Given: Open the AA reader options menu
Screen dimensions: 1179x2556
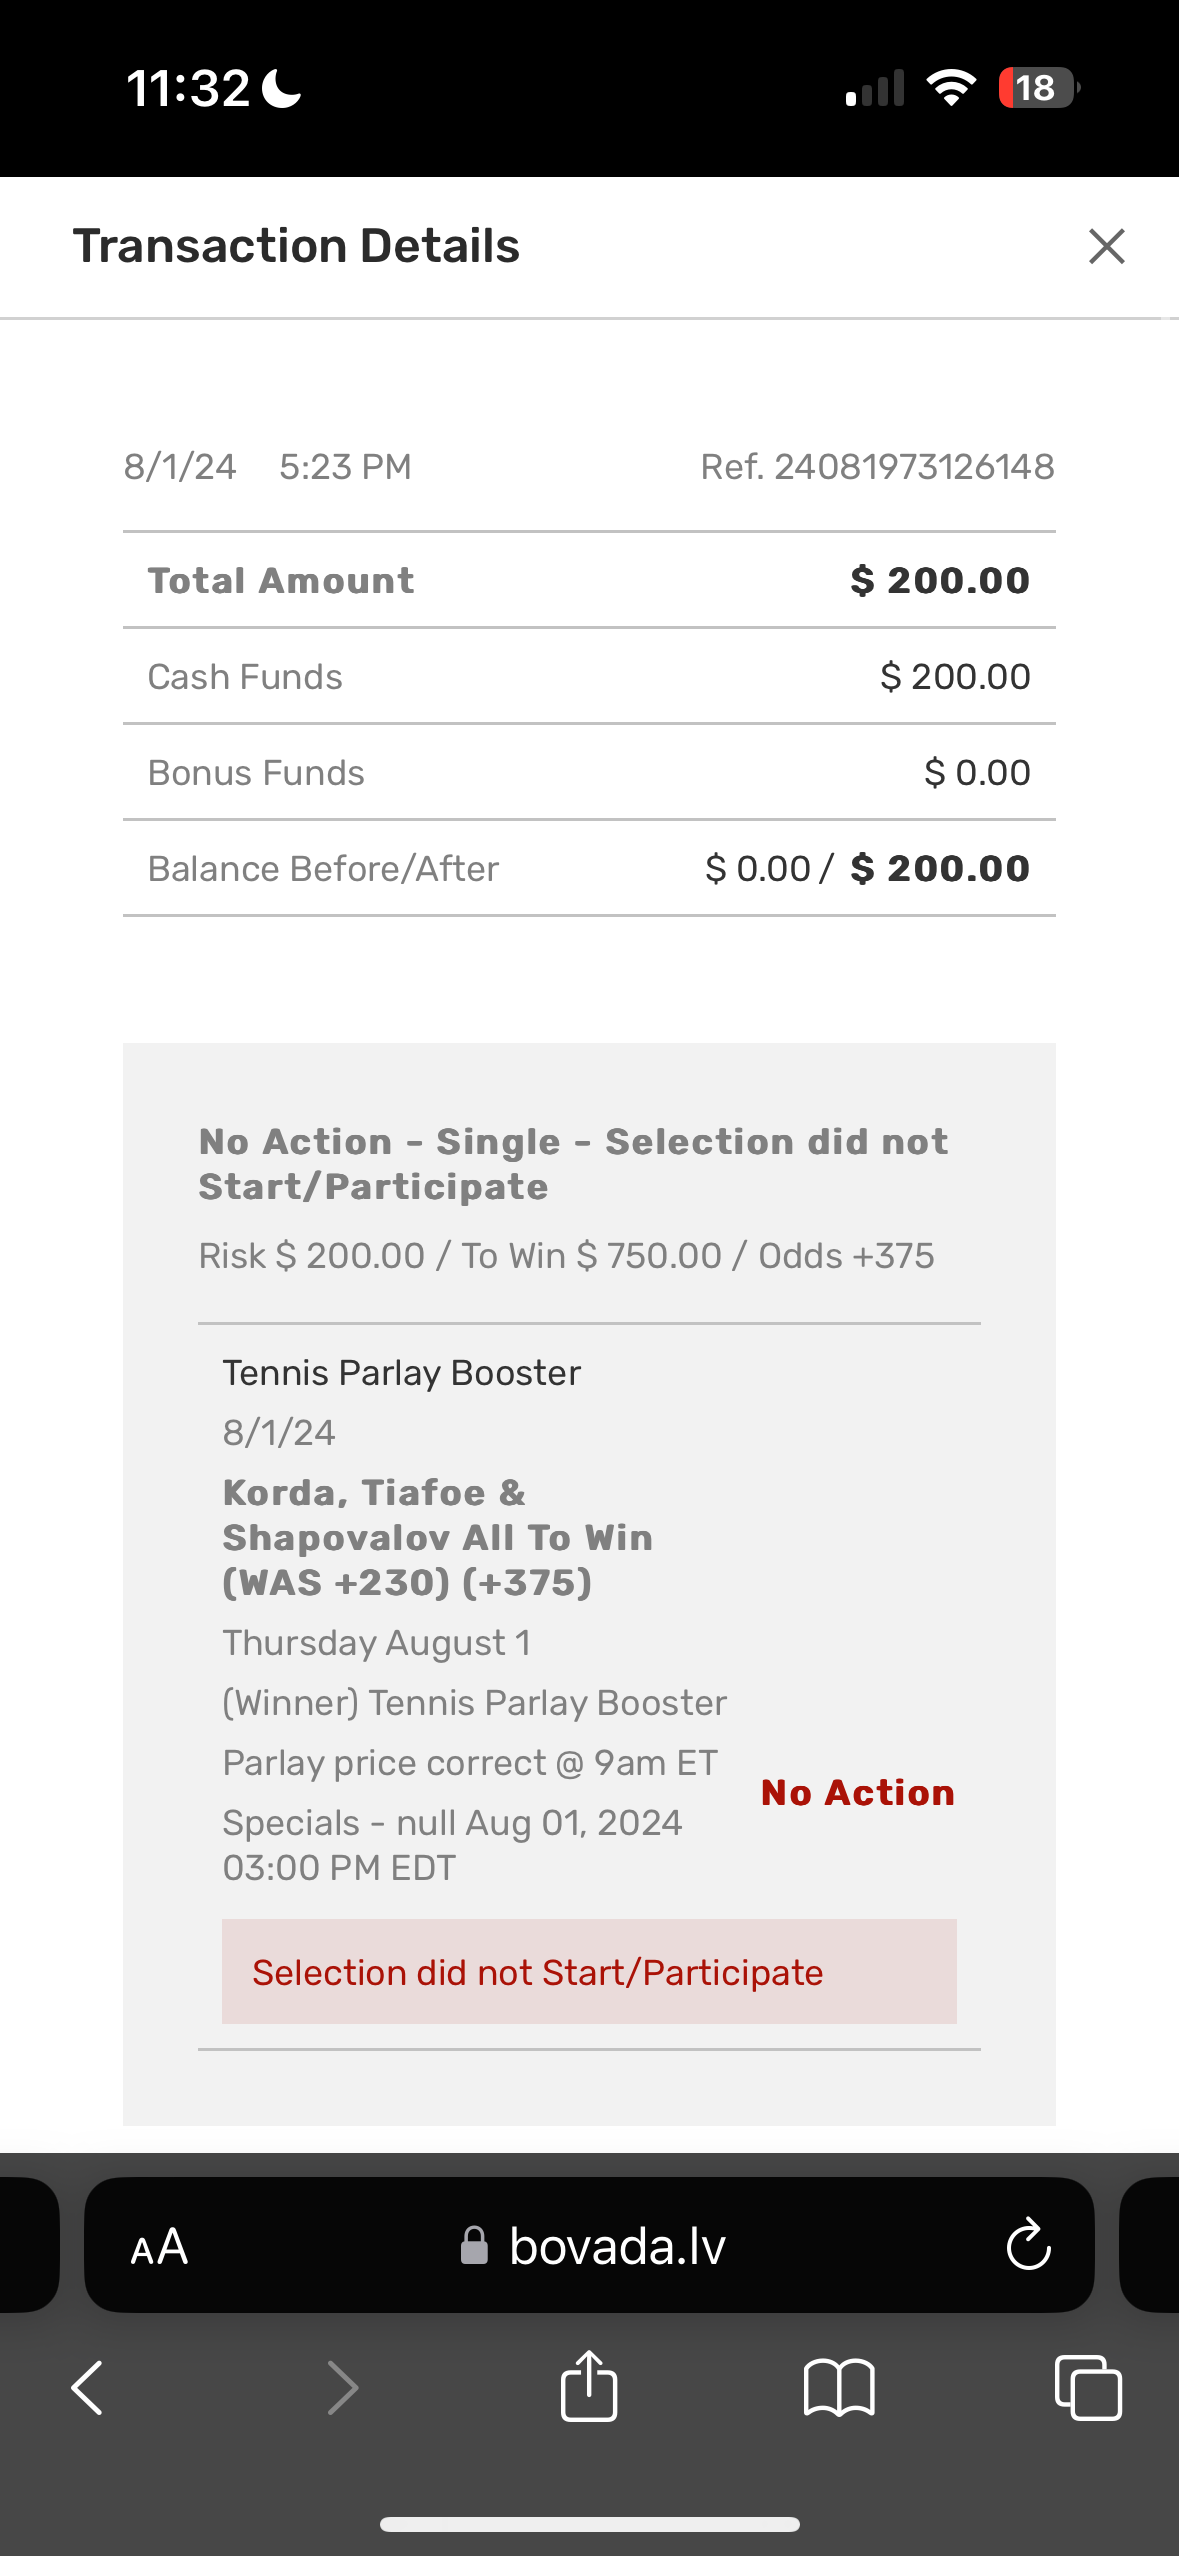Looking at the screenshot, I should pyautogui.click(x=159, y=2247).
